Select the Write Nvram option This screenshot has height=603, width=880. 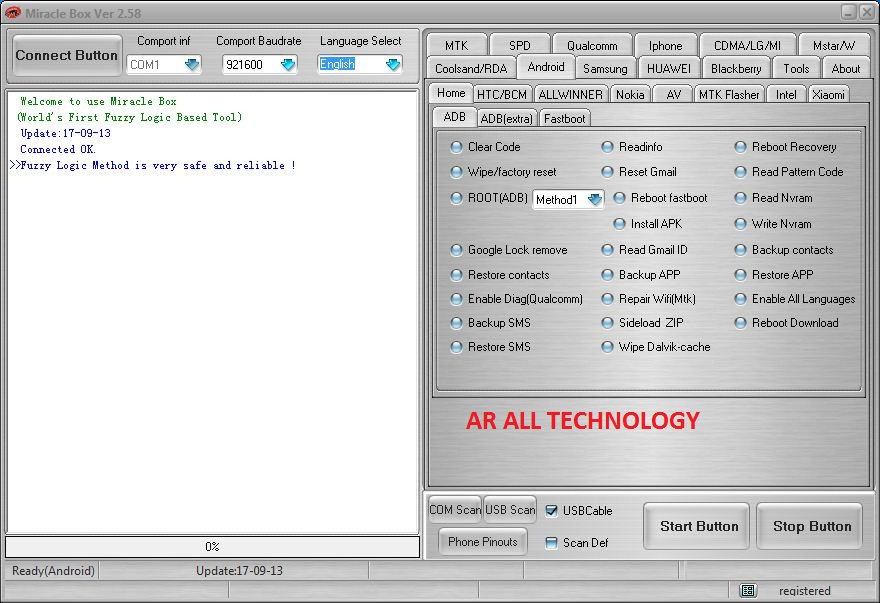click(740, 224)
